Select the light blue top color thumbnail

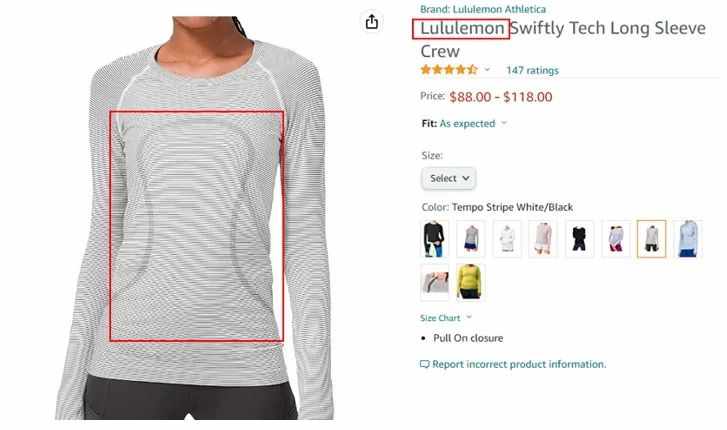688,239
